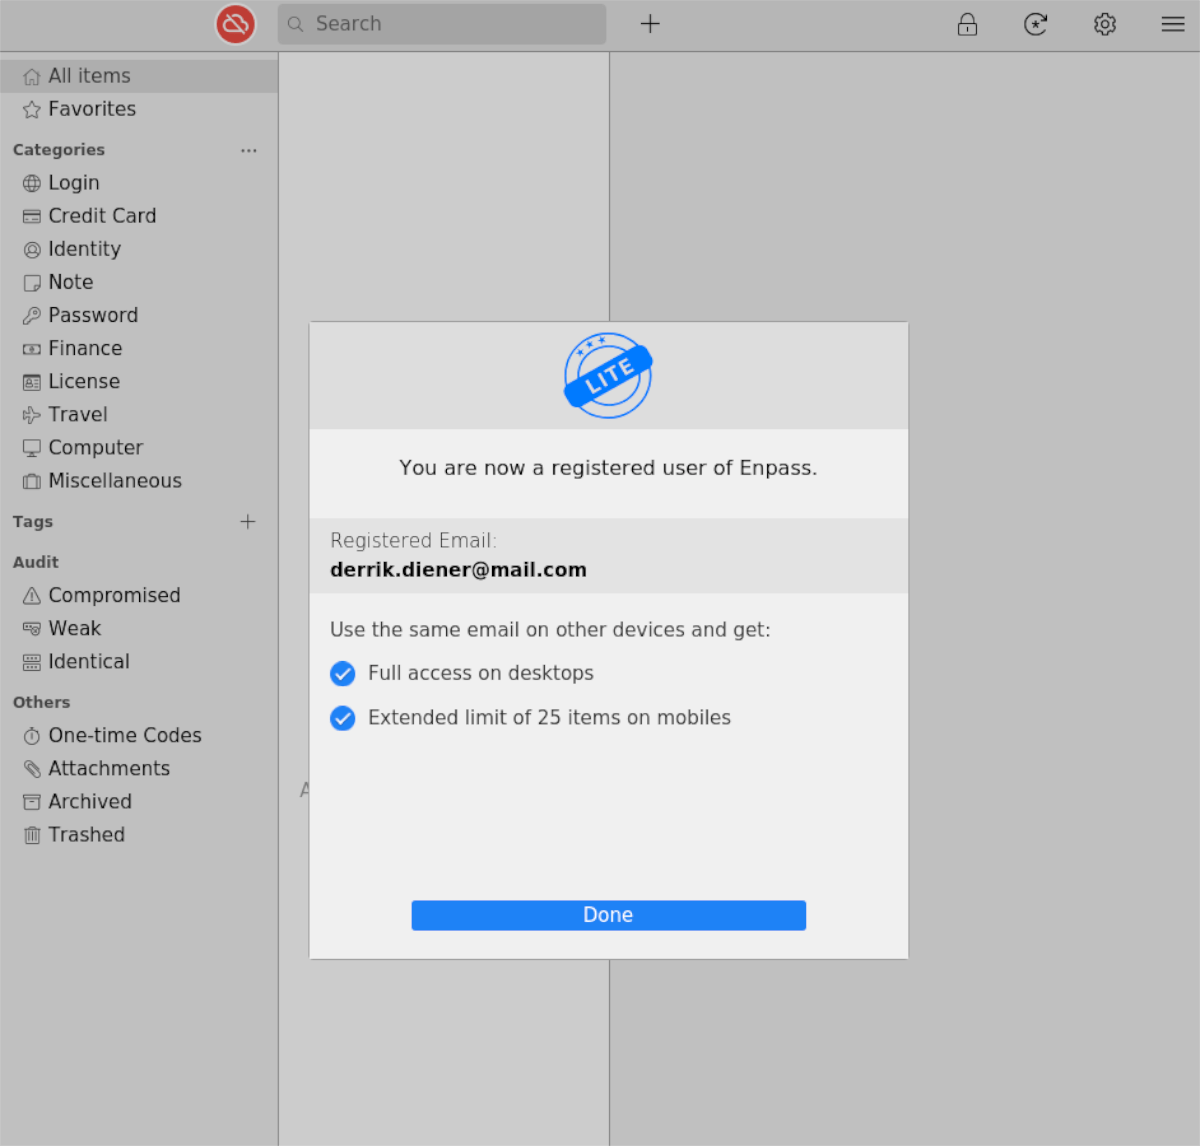The image size is (1200, 1146).
Task: Open the Categories options menu via ellipsis
Action: tap(248, 150)
